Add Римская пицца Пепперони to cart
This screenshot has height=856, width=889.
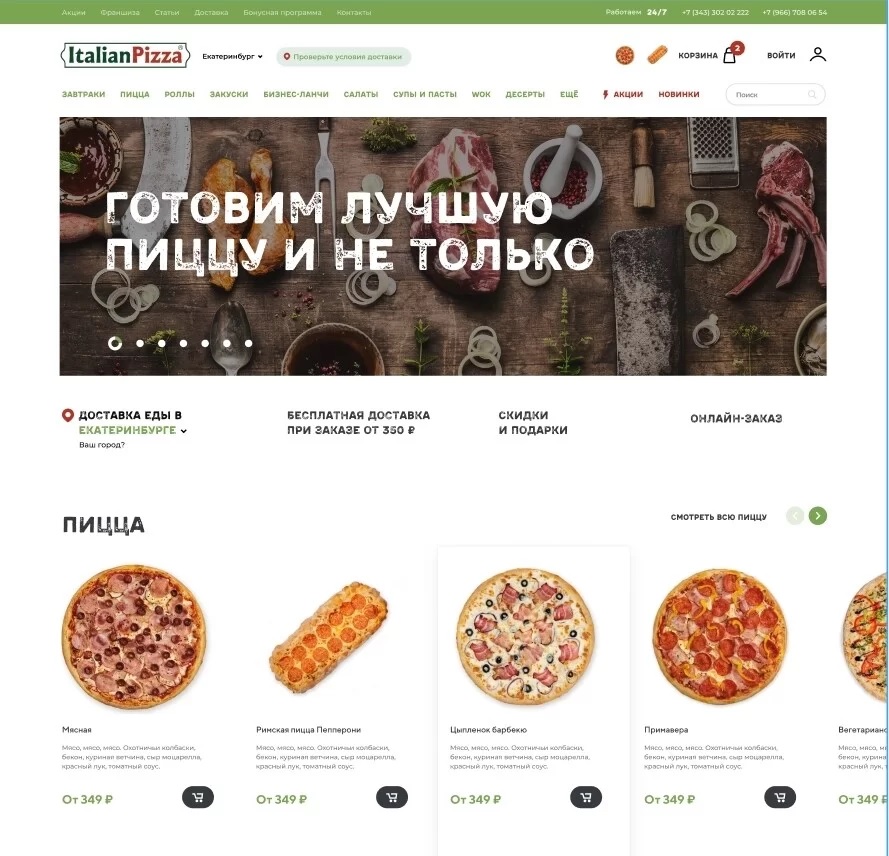392,797
